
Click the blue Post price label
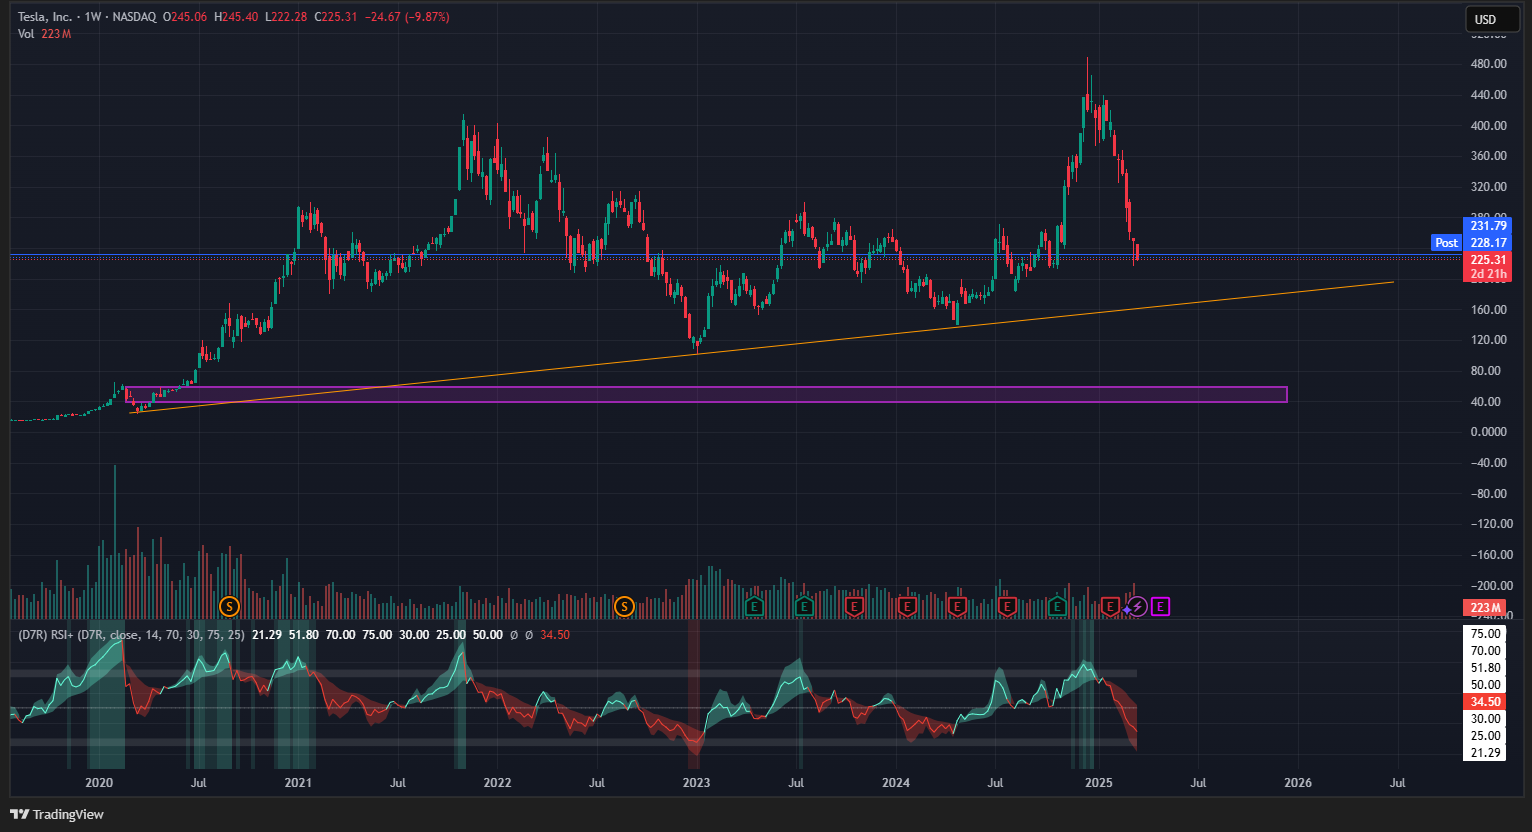click(x=1446, y=243)
